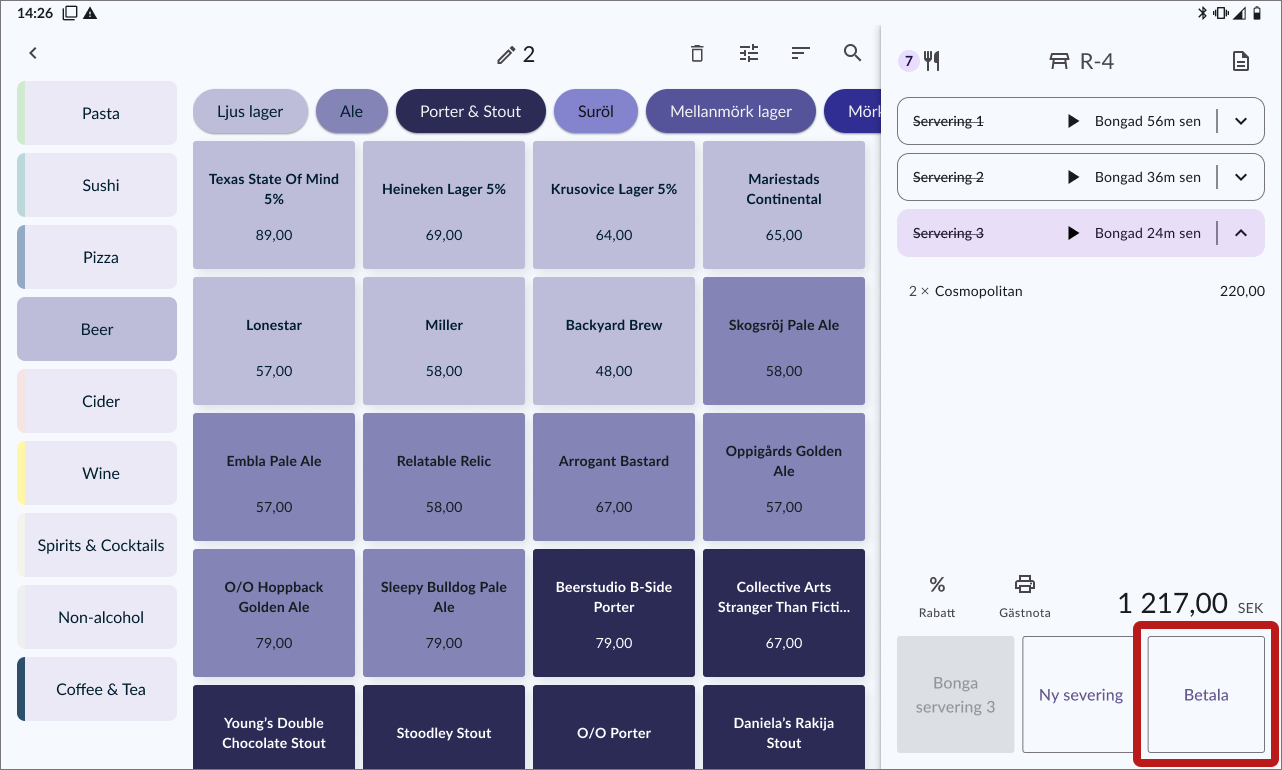
Task: Select the Porter & Stout filter chip
Action: [x=471, y=111]
